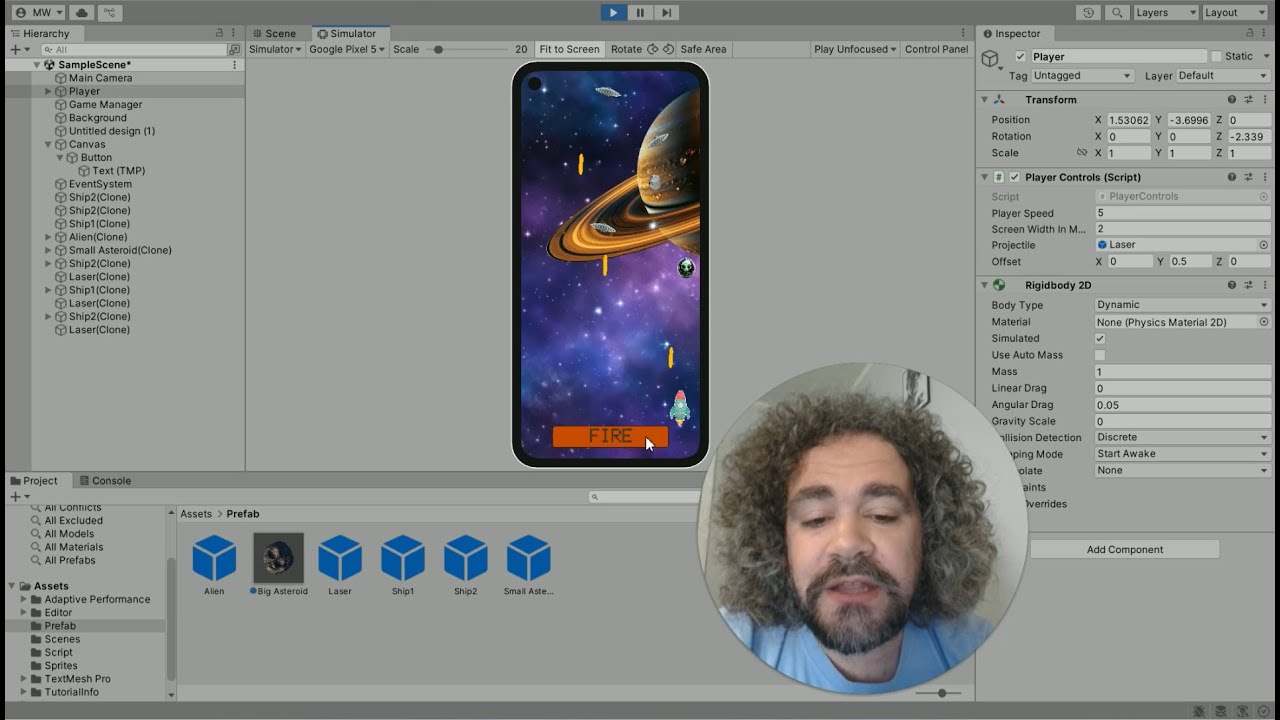Open Play Unfocused dropdown
The height and width of the screenshot is (720, 1280).
855,49
